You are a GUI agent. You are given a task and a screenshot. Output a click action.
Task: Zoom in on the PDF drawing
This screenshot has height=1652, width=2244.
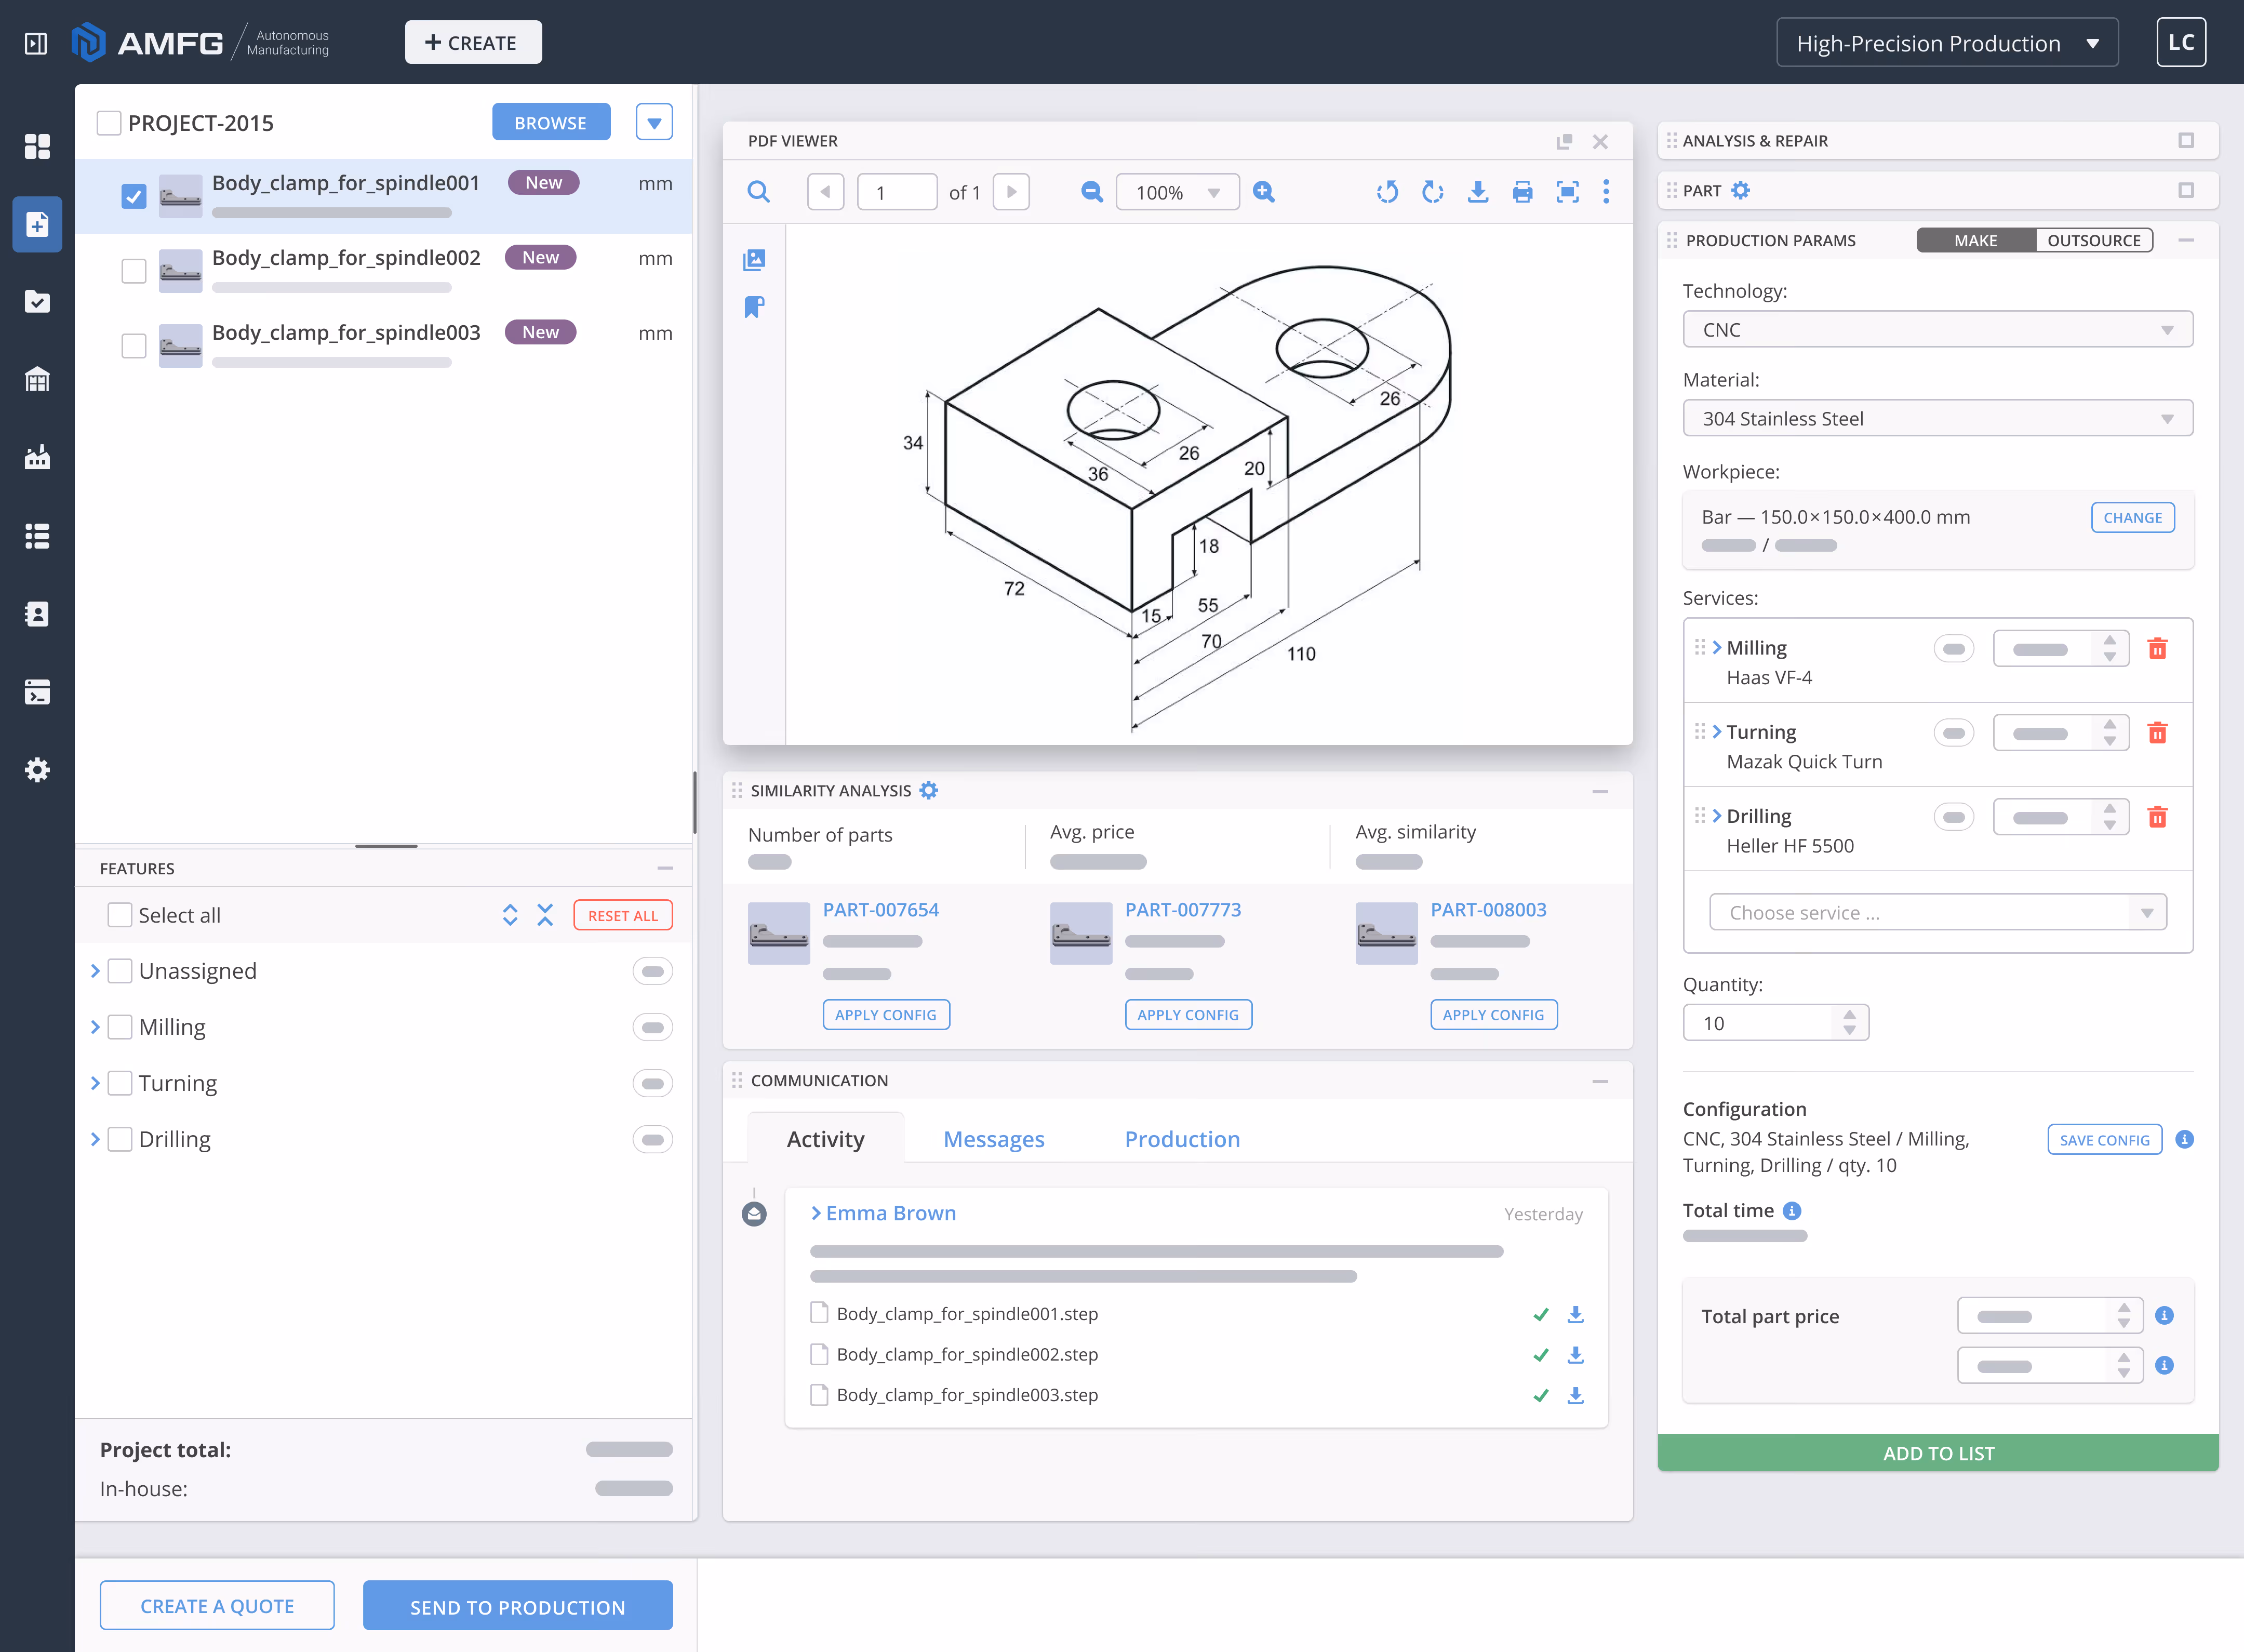(x=1264, y=192)
